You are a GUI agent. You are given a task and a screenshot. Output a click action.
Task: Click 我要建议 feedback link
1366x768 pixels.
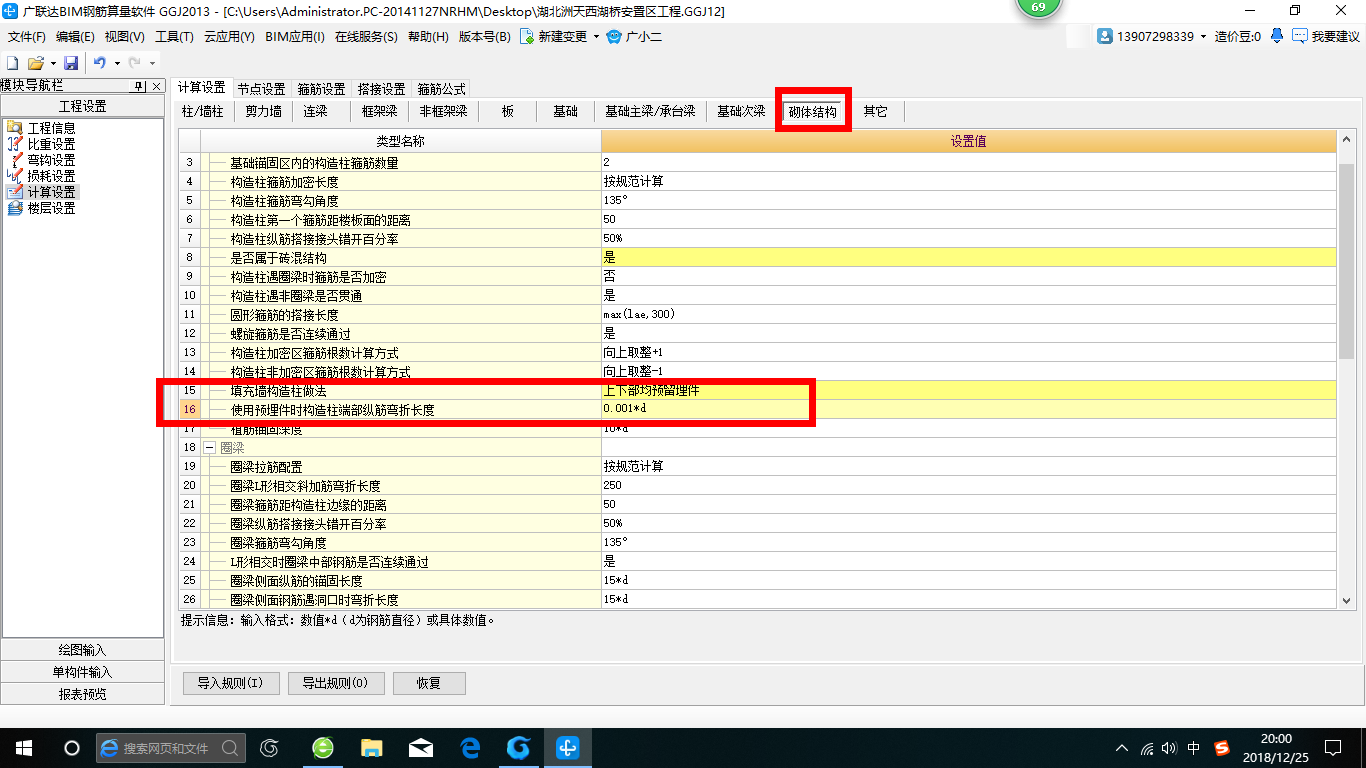(x=1326, y=36)
